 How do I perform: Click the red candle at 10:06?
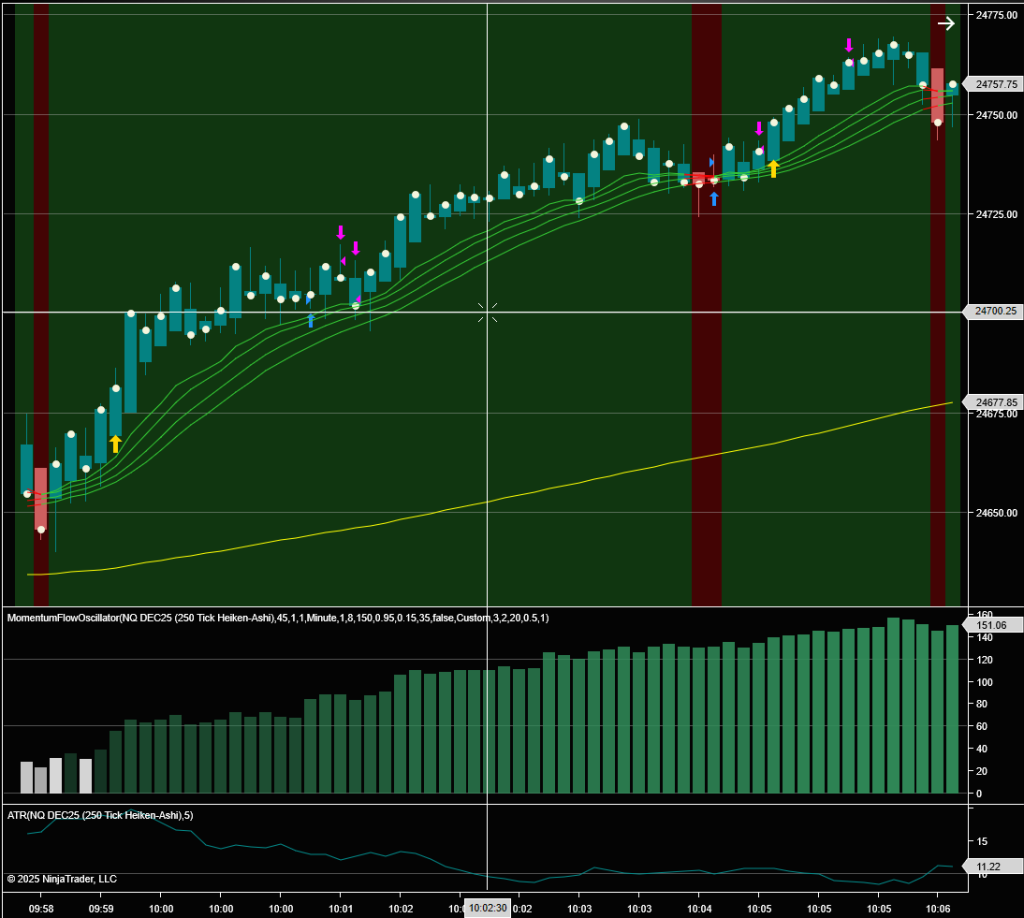click(937, 95)
